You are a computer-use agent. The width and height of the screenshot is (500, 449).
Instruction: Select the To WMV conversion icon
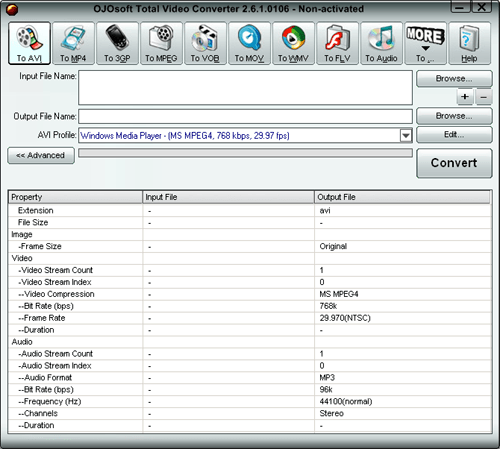tap(293, 43)
